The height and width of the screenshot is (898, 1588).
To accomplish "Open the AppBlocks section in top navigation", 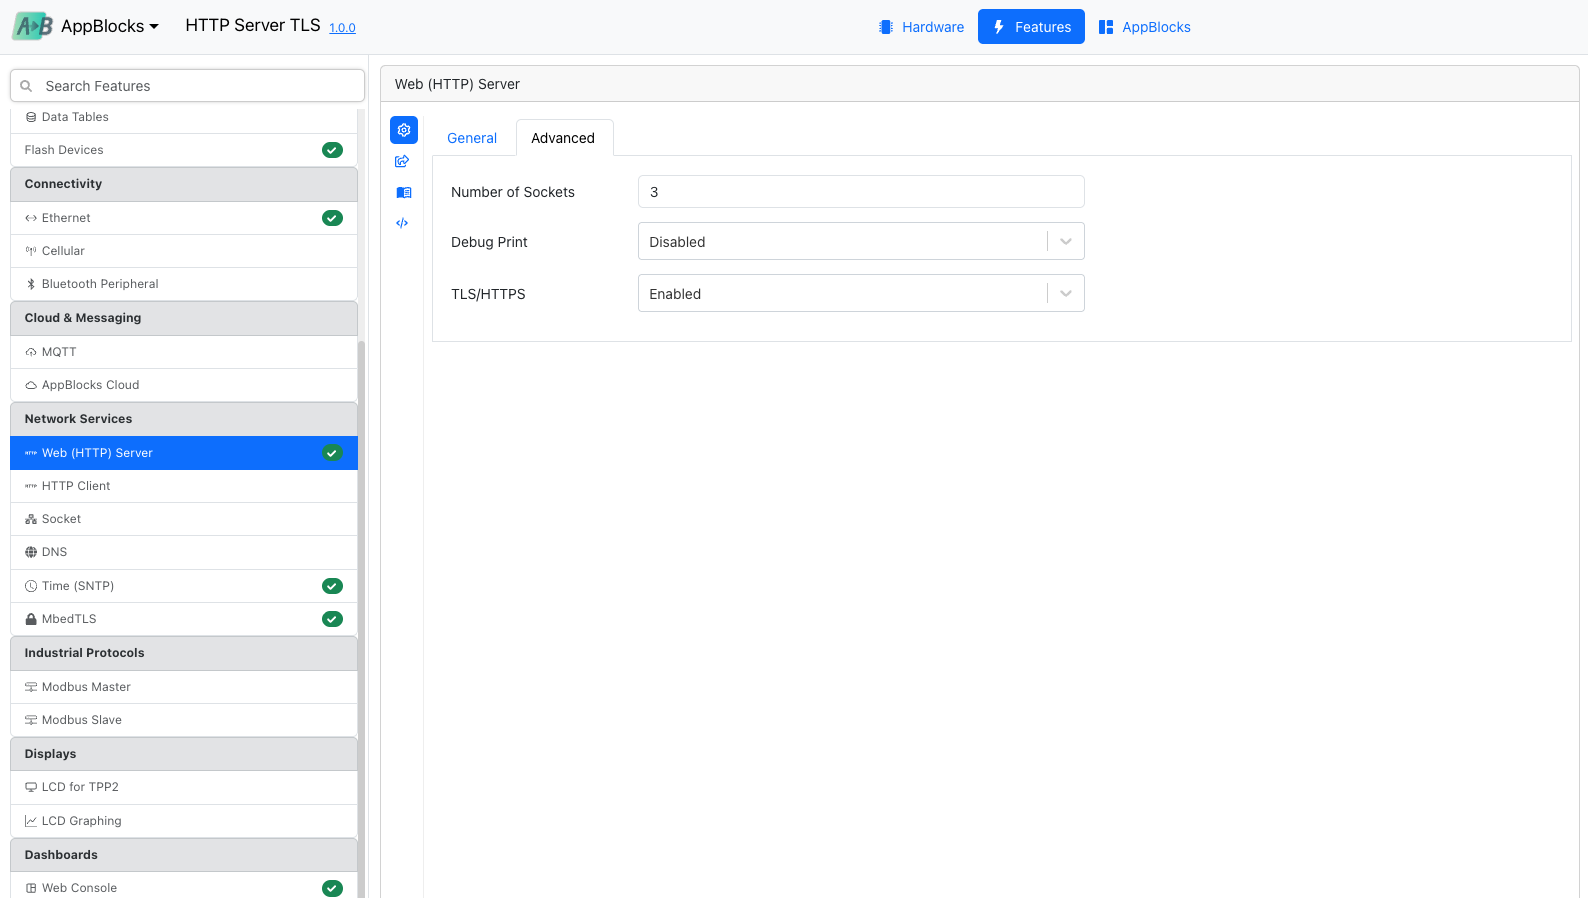I will (x=1145, y=27).
